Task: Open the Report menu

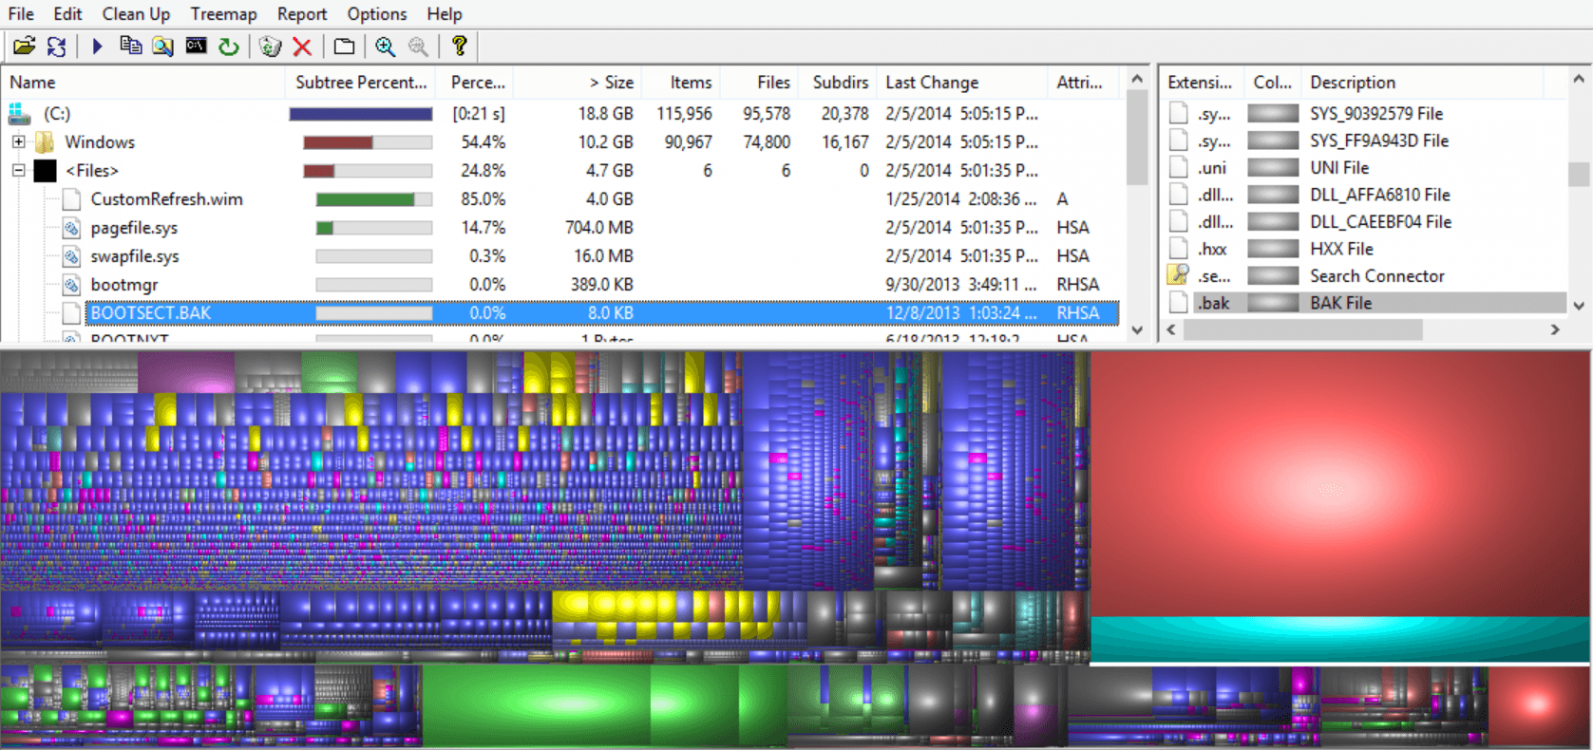Action: click(302, 14)
